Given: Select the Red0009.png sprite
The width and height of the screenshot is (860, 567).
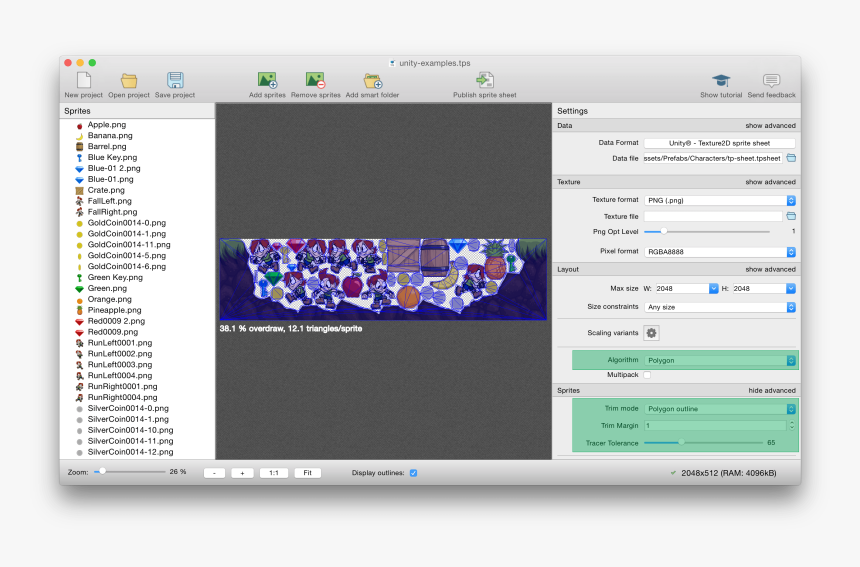Looking at the screenshot, I should pos(112,332).
